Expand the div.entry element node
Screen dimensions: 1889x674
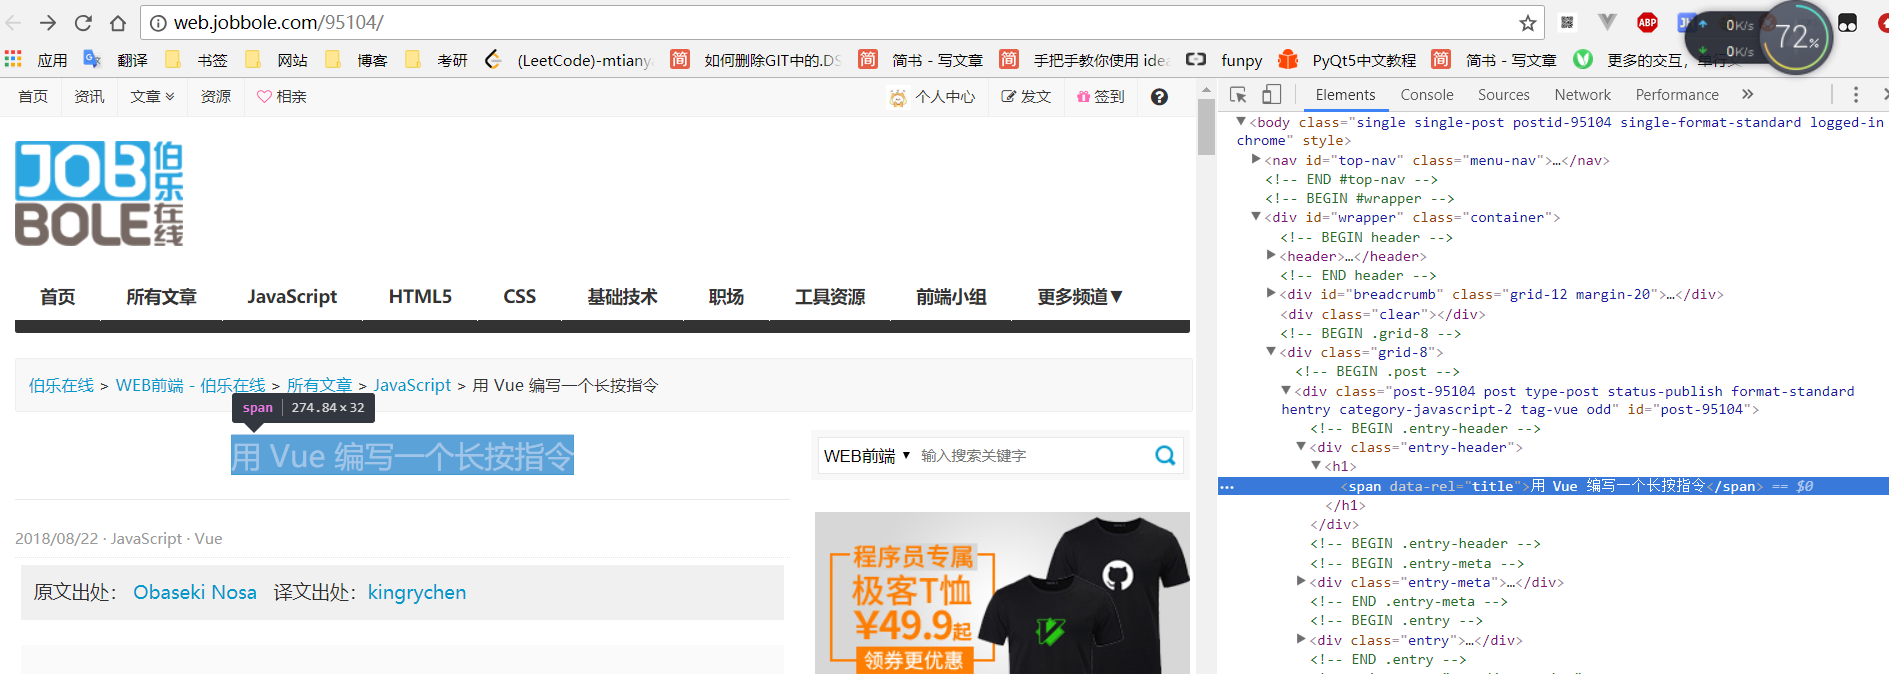pyautogui.click(x=1301, y=638)
